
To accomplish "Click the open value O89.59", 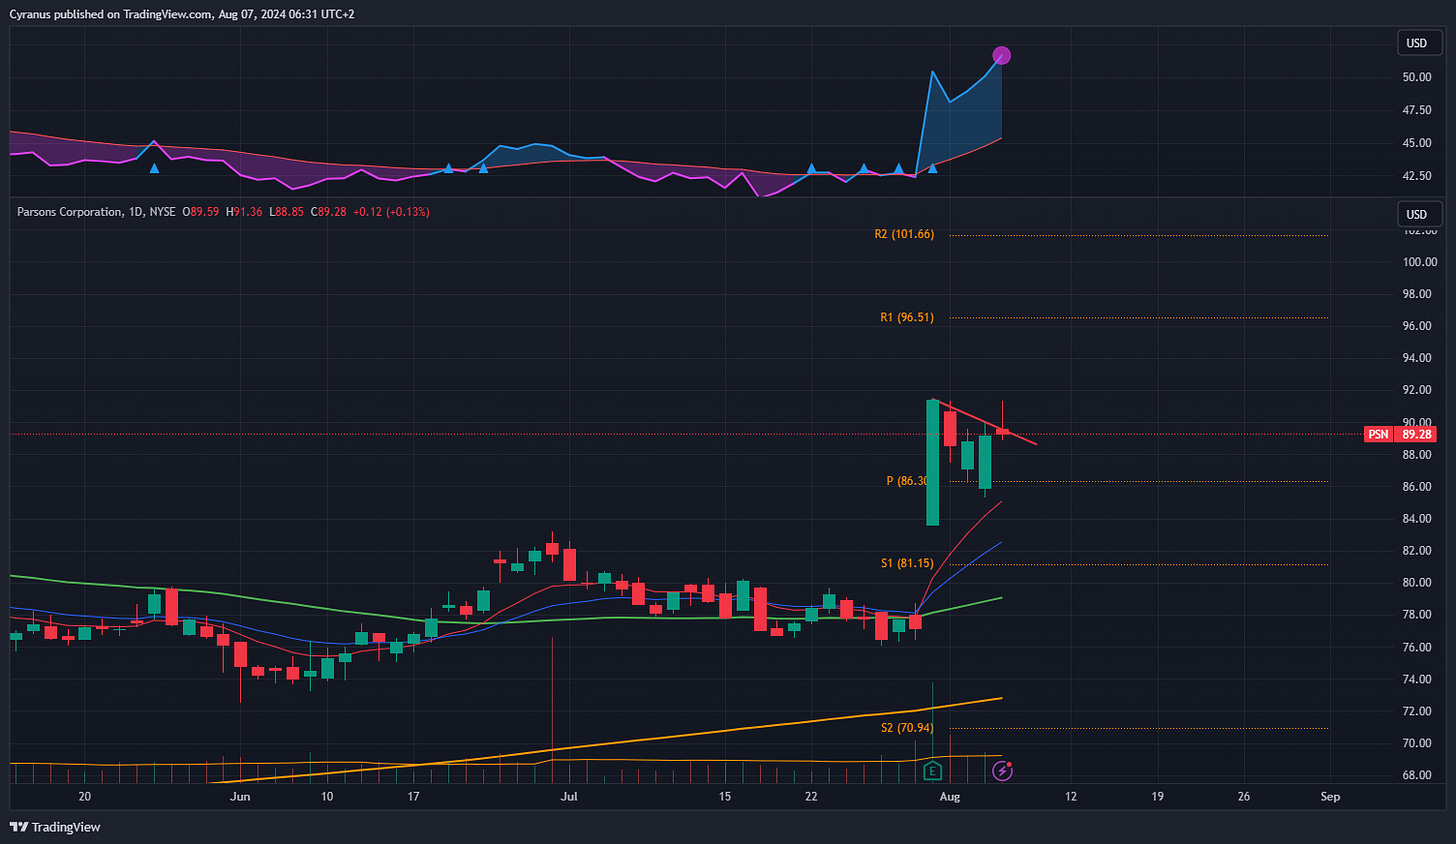I will (201, 212).
